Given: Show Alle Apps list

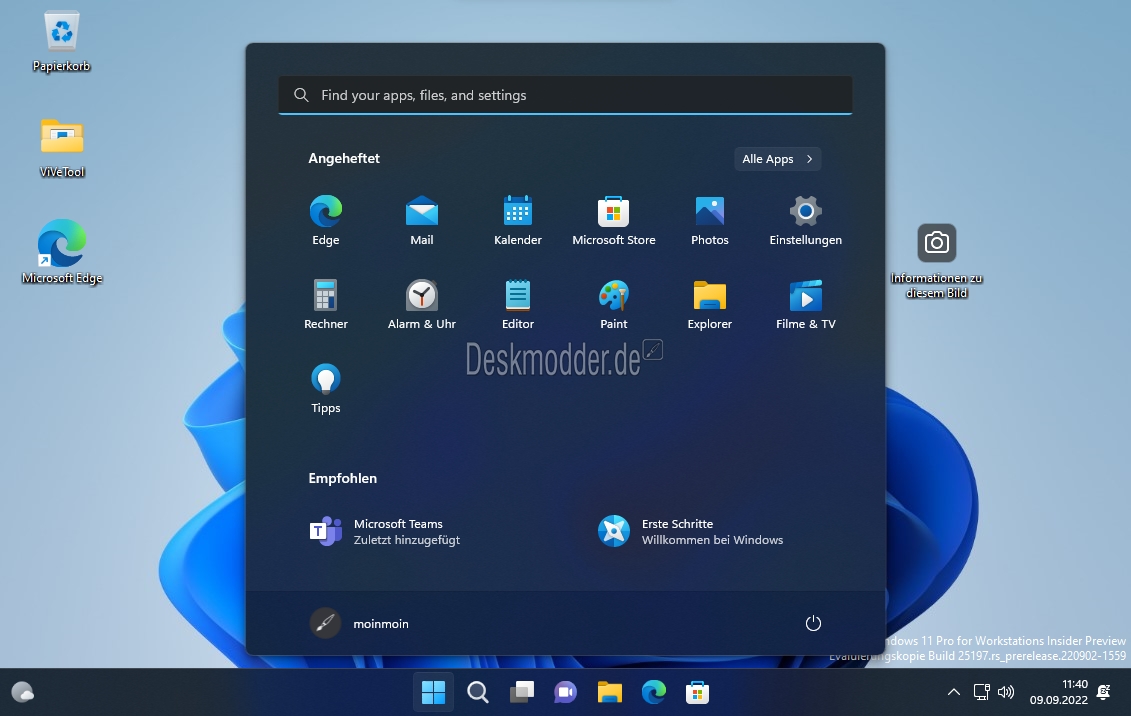Looking at the screenshot, I should tap(777, 159).
